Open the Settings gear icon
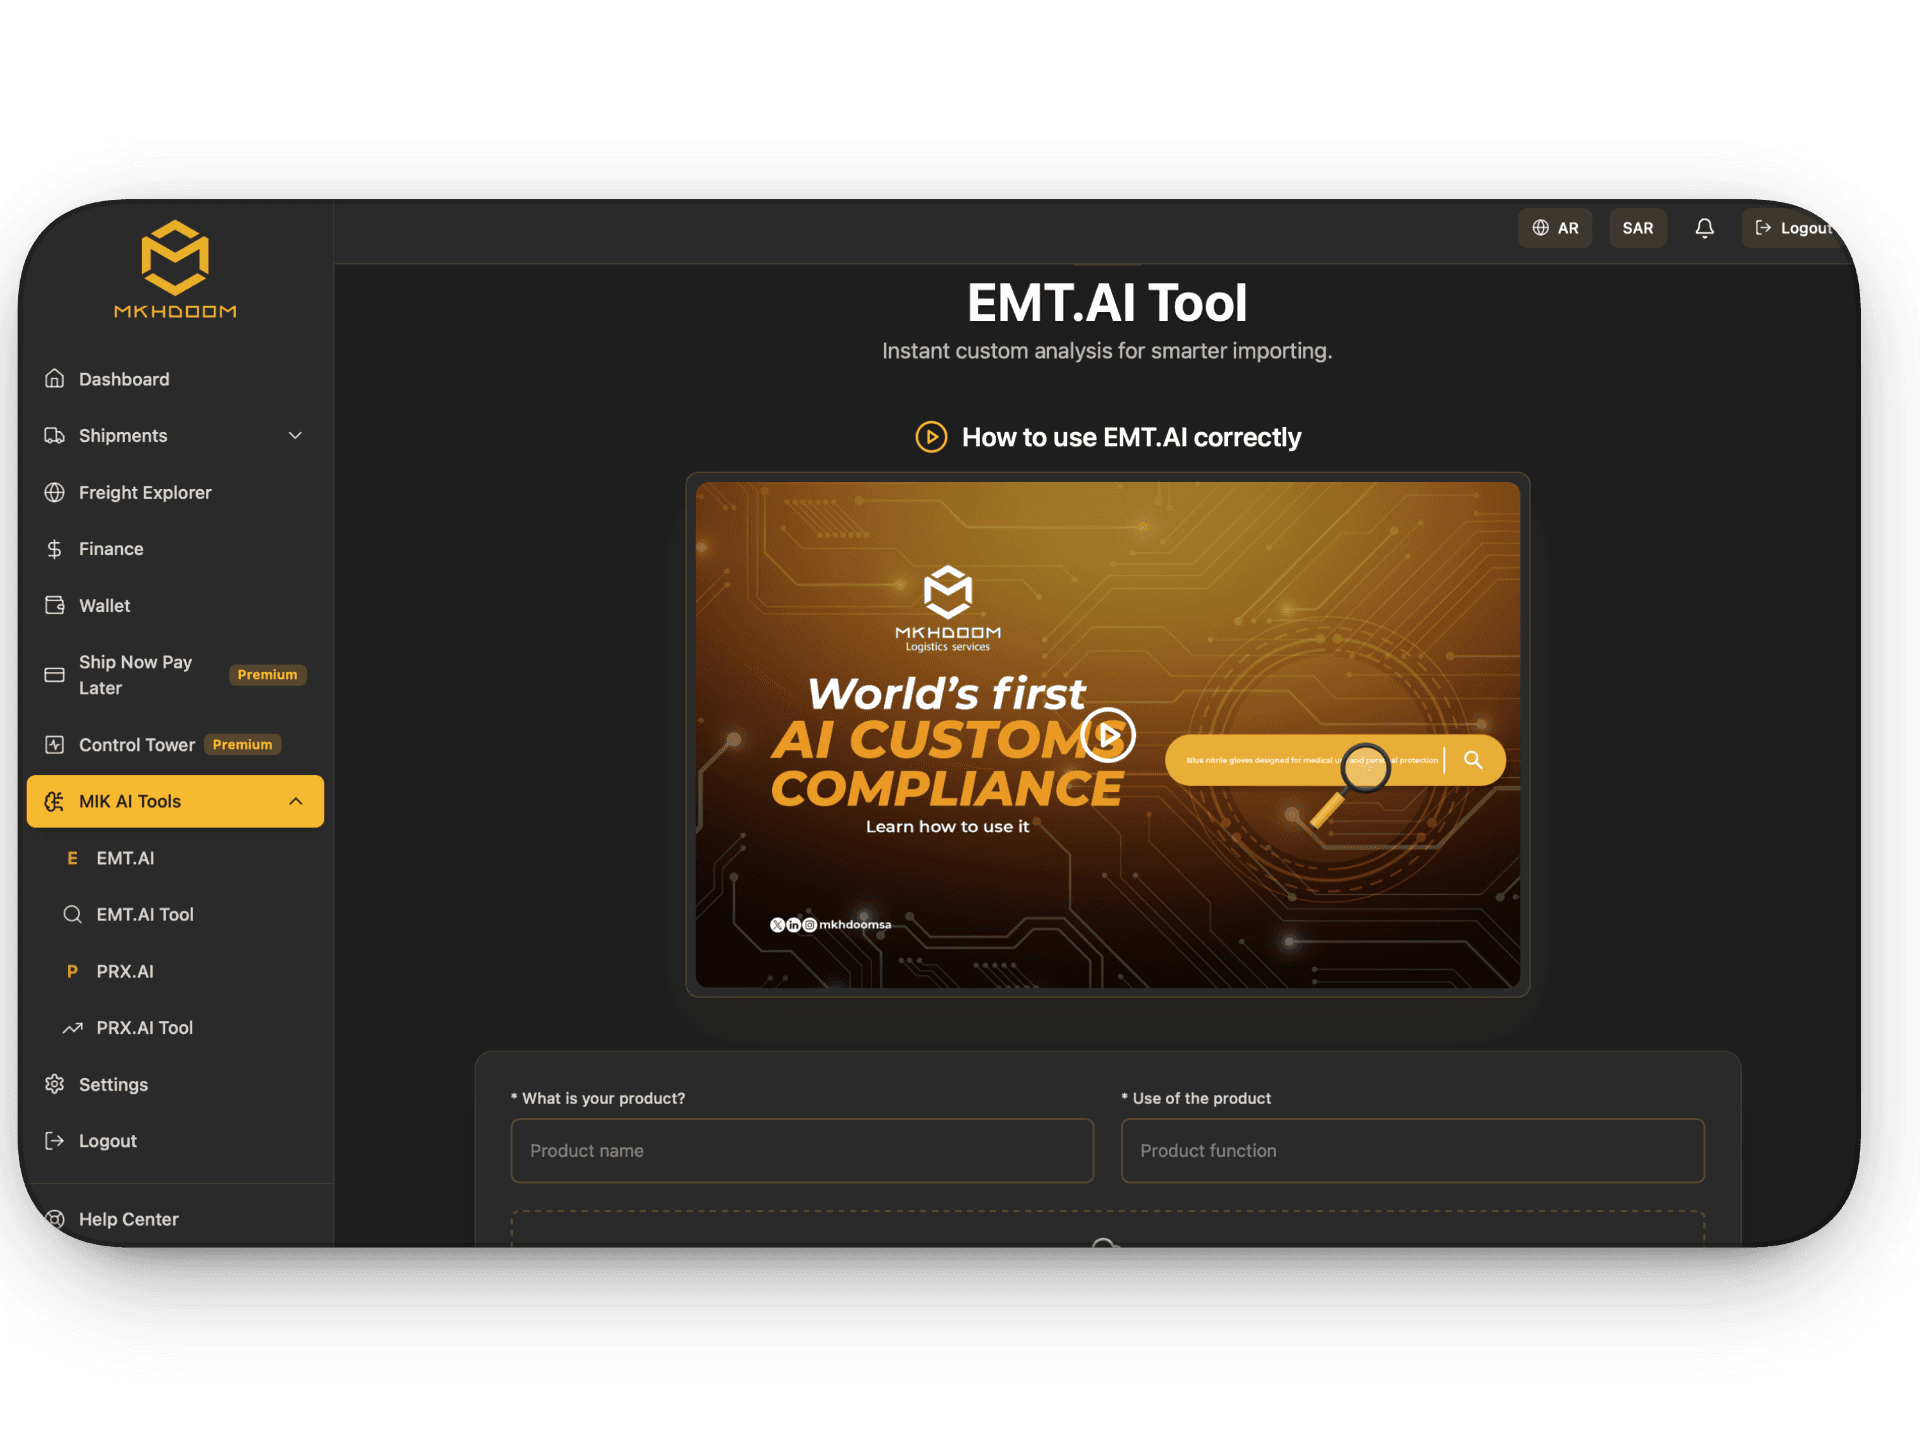The height and width of the screenshot is (1440, 1920). coord(55,1085)
